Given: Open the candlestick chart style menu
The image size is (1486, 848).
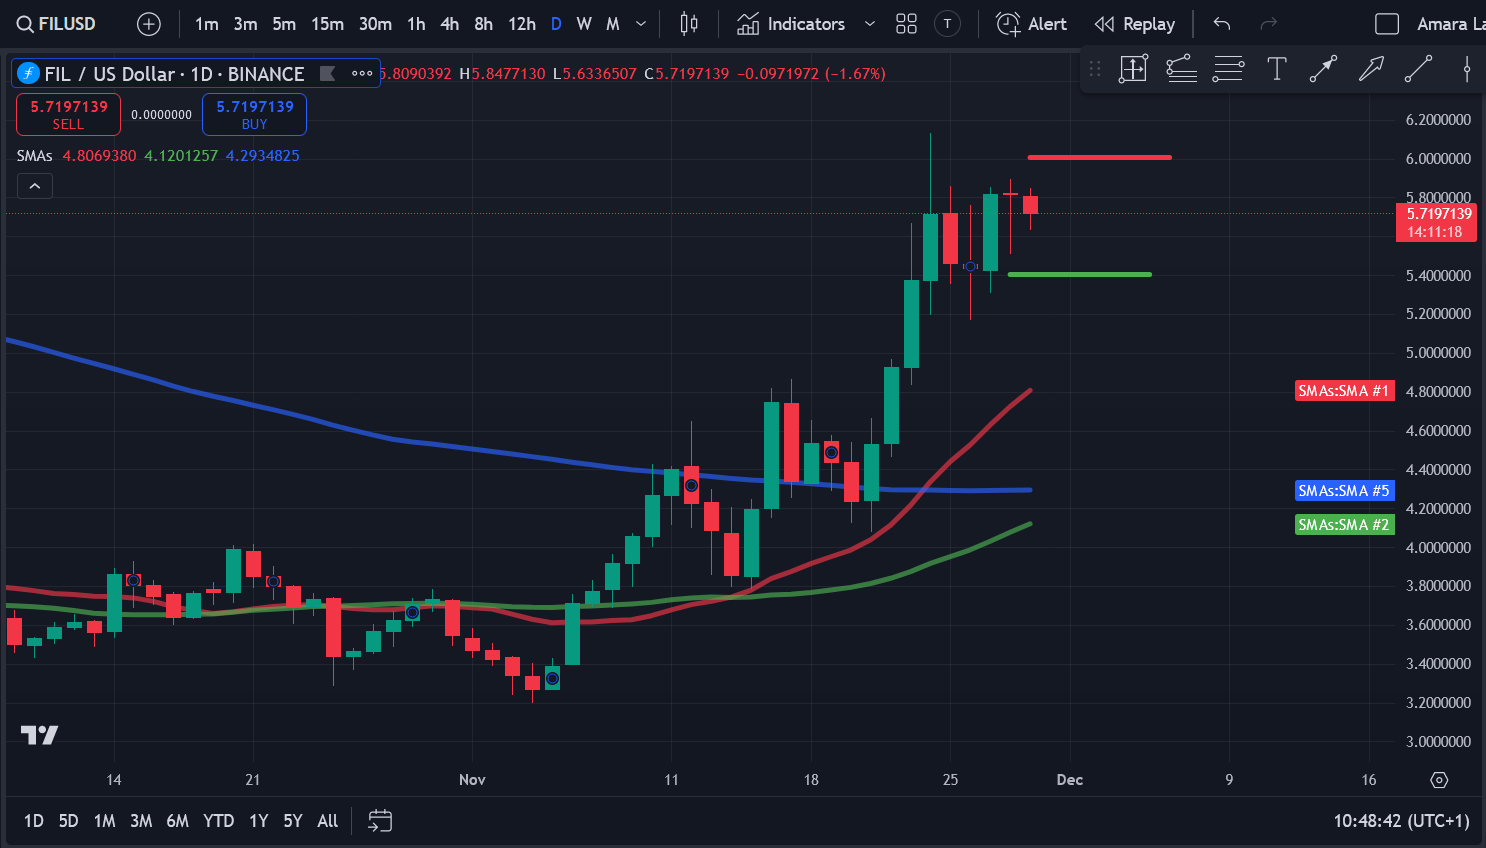Looking at the screenshot, I should click(689, 24).
